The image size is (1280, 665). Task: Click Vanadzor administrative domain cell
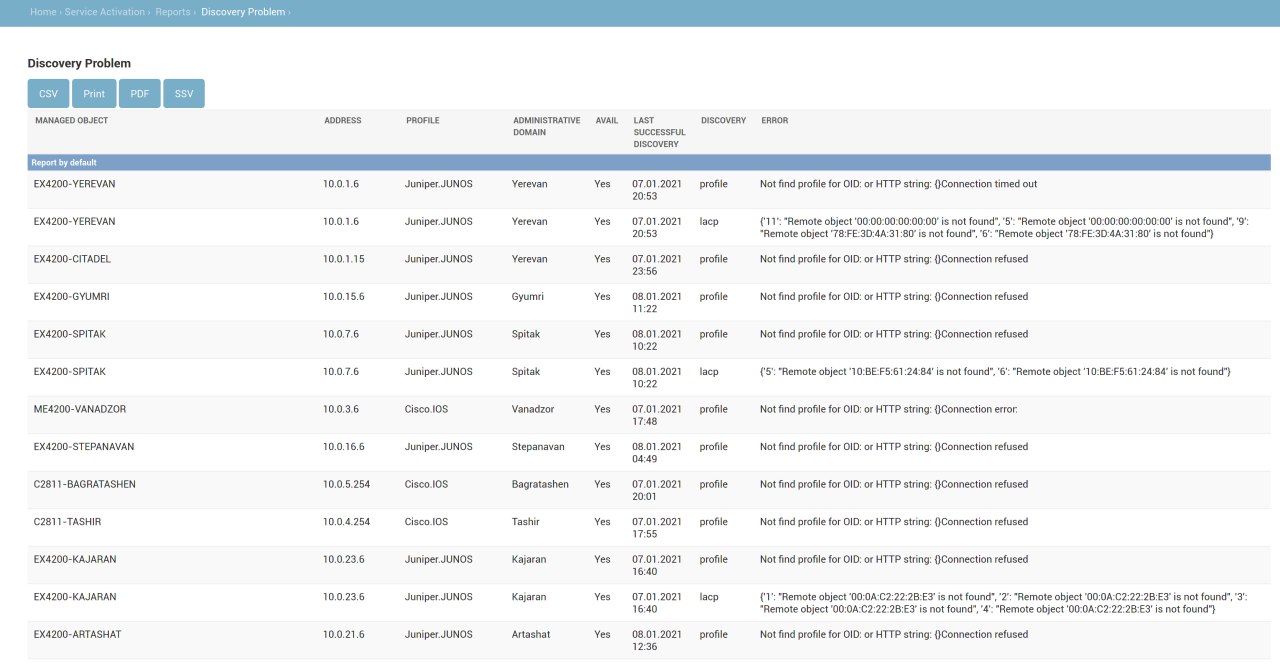coord(535,410)
